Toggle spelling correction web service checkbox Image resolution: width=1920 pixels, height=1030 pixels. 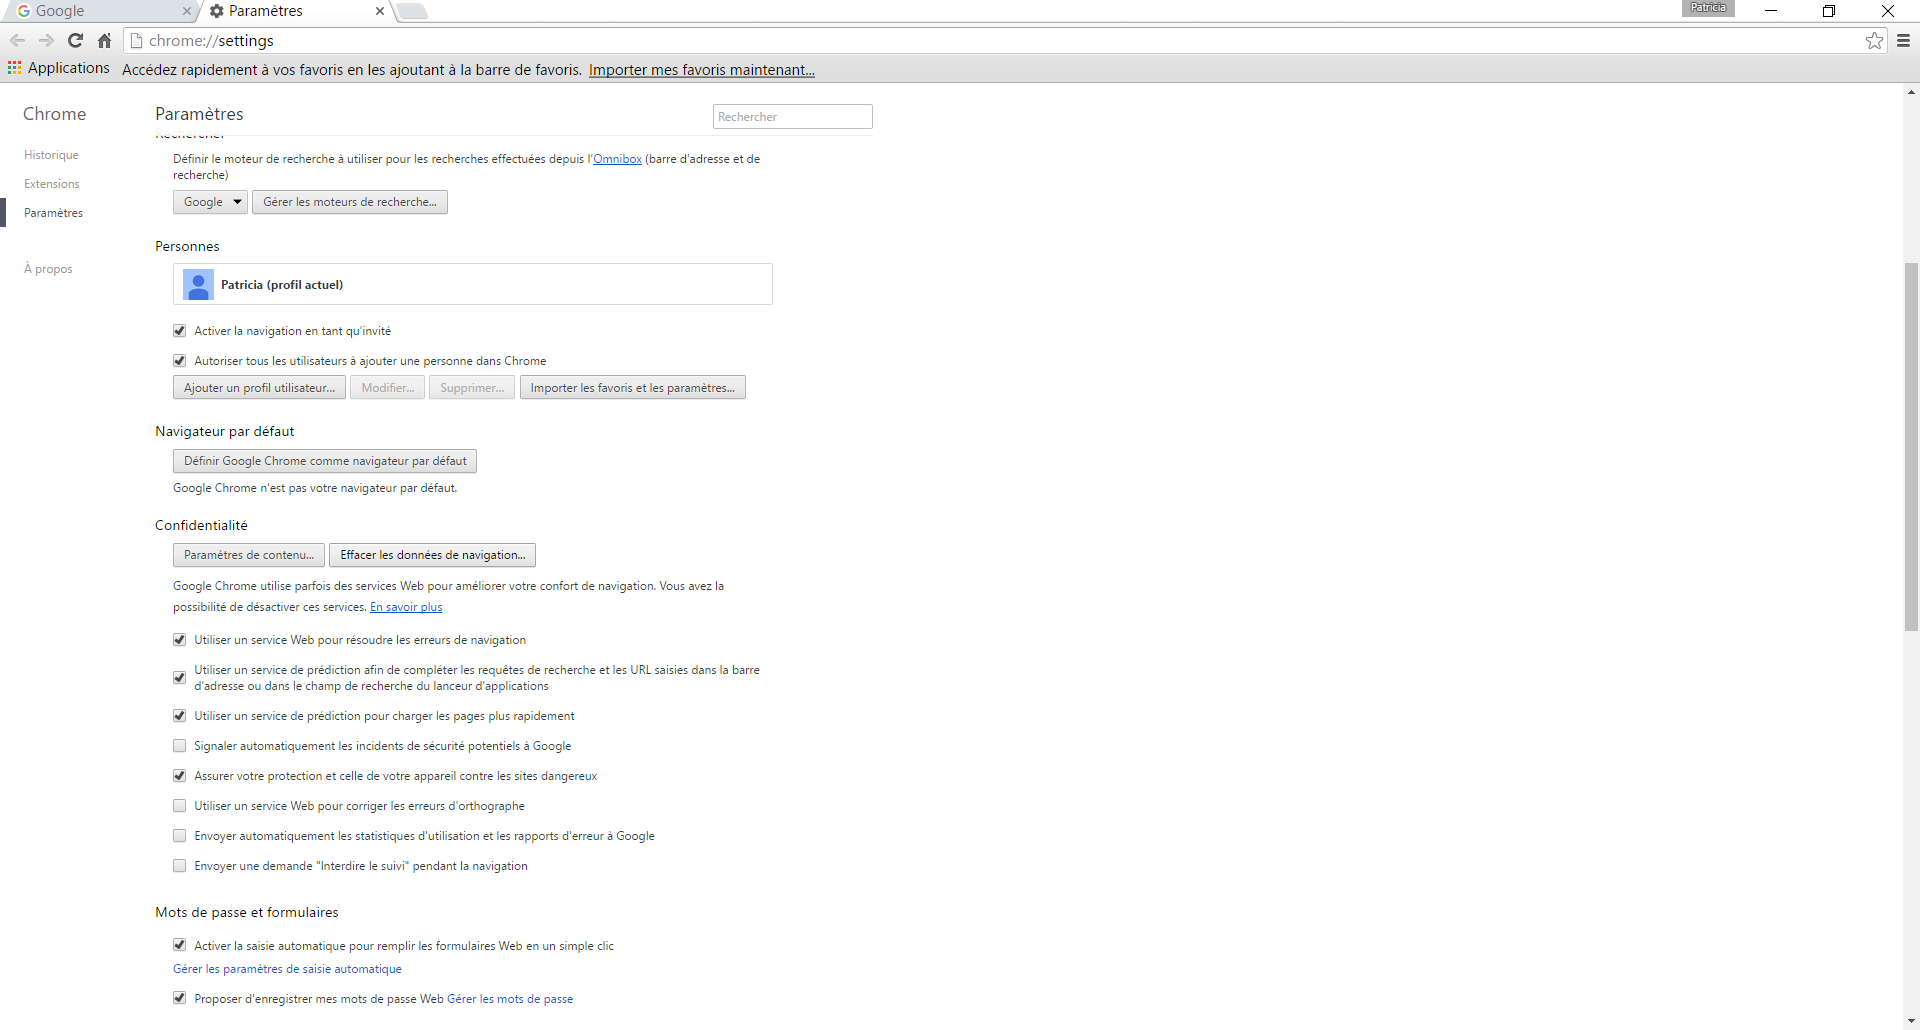180,806
